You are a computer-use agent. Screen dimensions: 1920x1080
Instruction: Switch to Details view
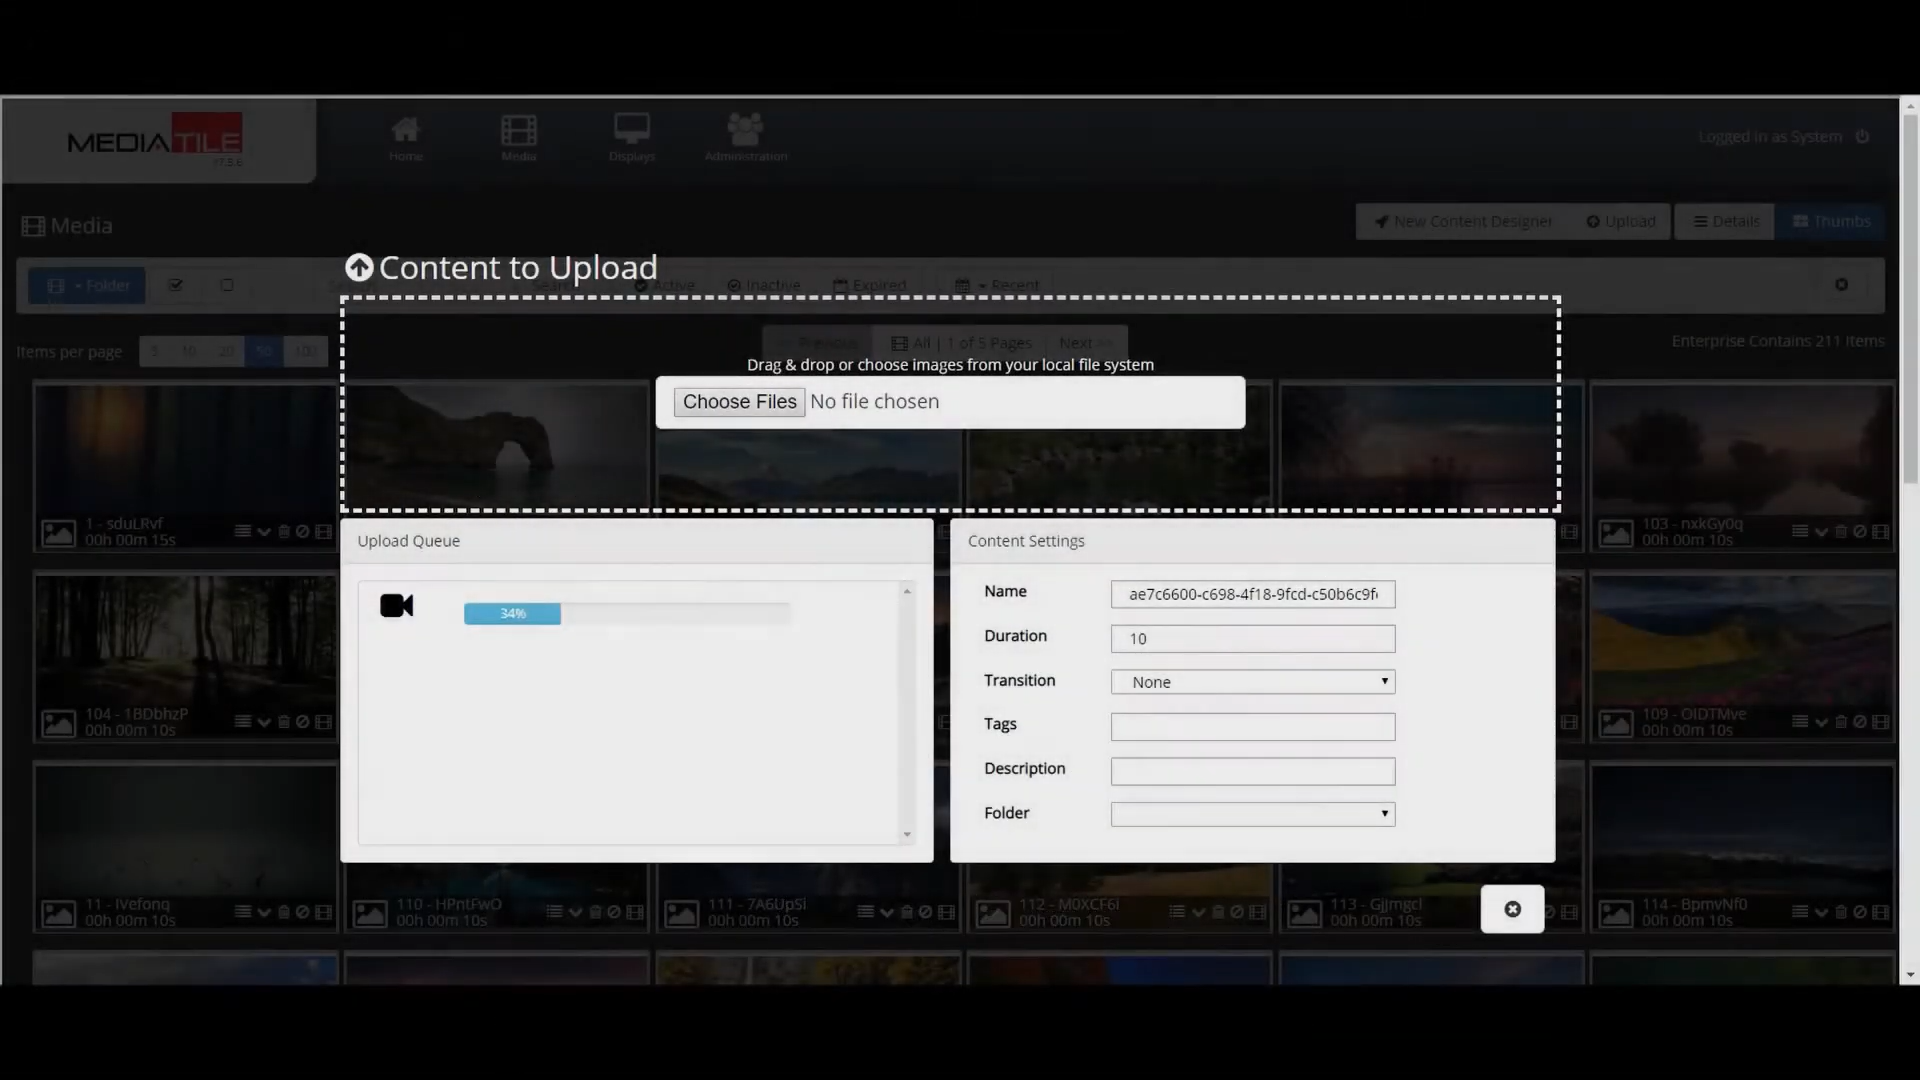pos(1726,222)
